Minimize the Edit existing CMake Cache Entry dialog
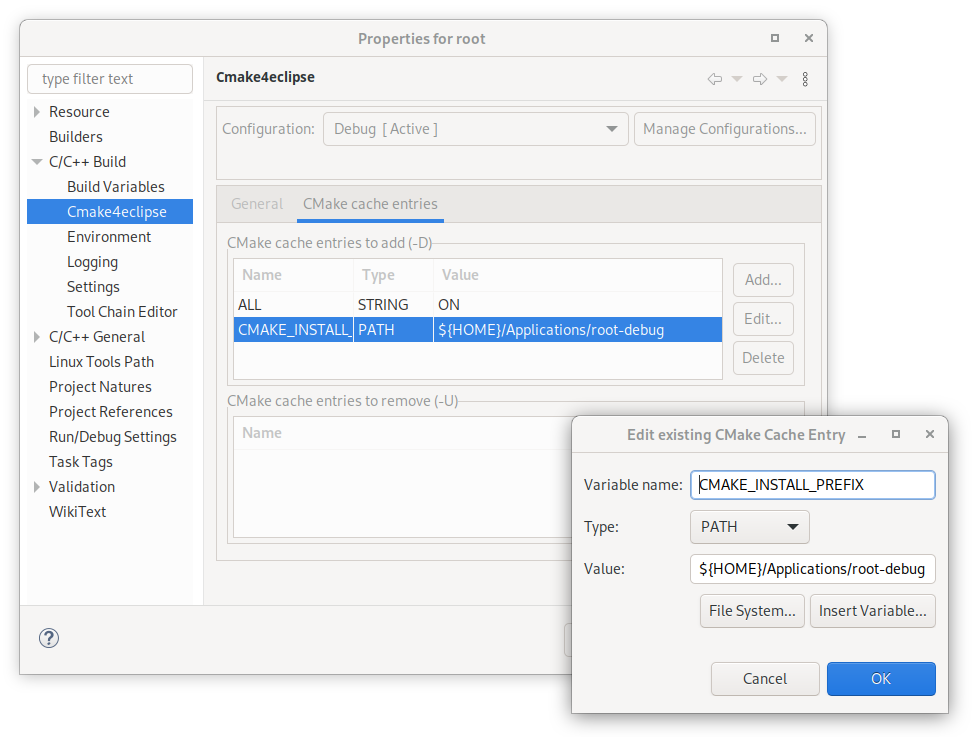This screenshot has width=977, height=737. pos(862,435)
